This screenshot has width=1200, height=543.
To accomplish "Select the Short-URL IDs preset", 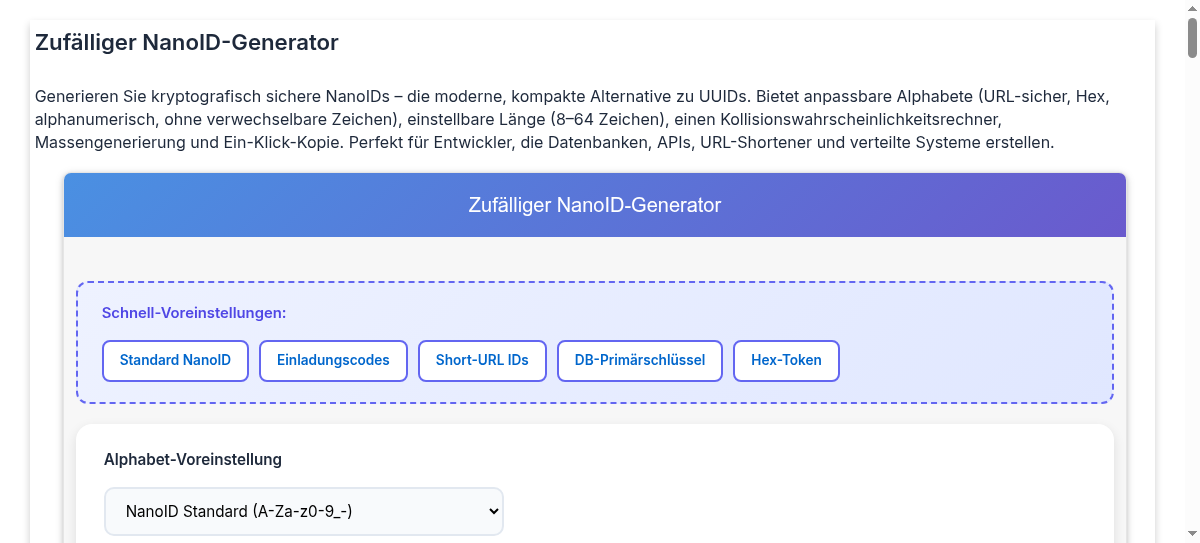I will [482, 360].
